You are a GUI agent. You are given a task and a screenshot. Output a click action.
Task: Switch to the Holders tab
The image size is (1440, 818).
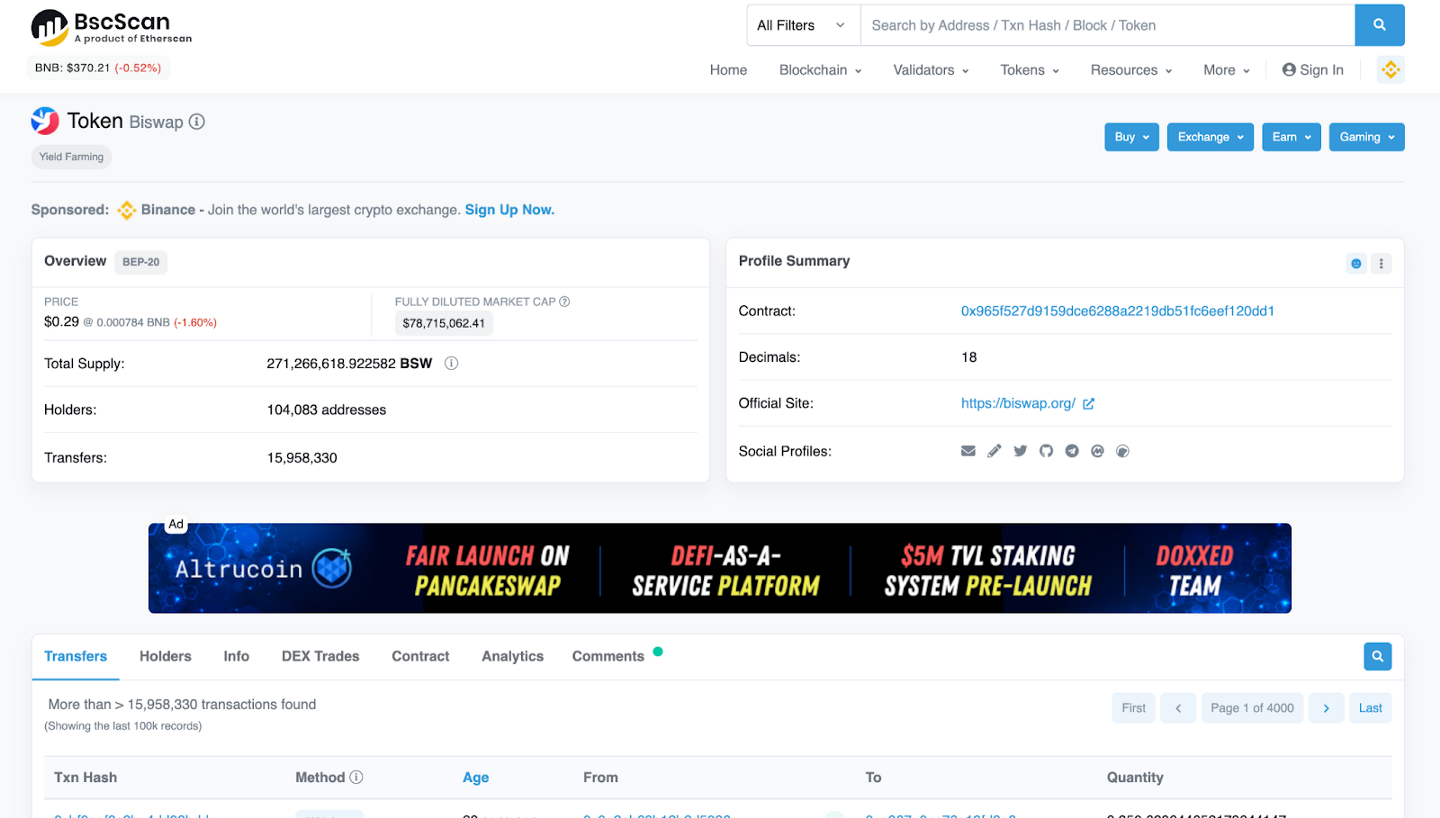click(x=165, y=656)
